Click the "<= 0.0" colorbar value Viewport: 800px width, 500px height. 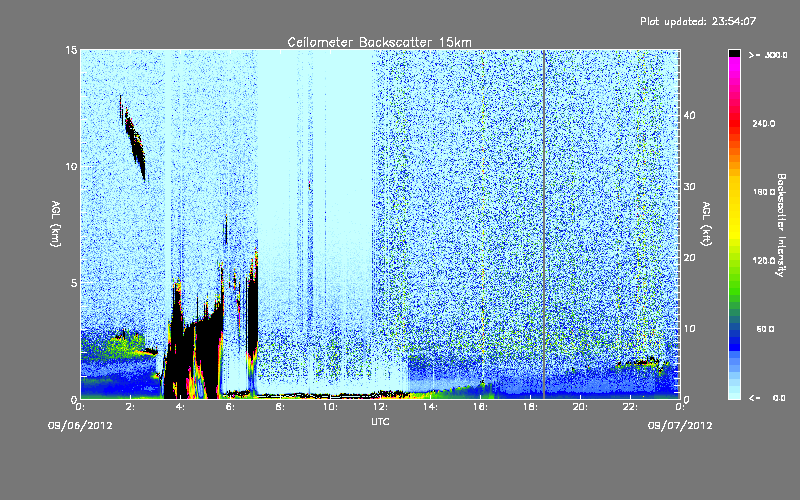pos(767,397)
